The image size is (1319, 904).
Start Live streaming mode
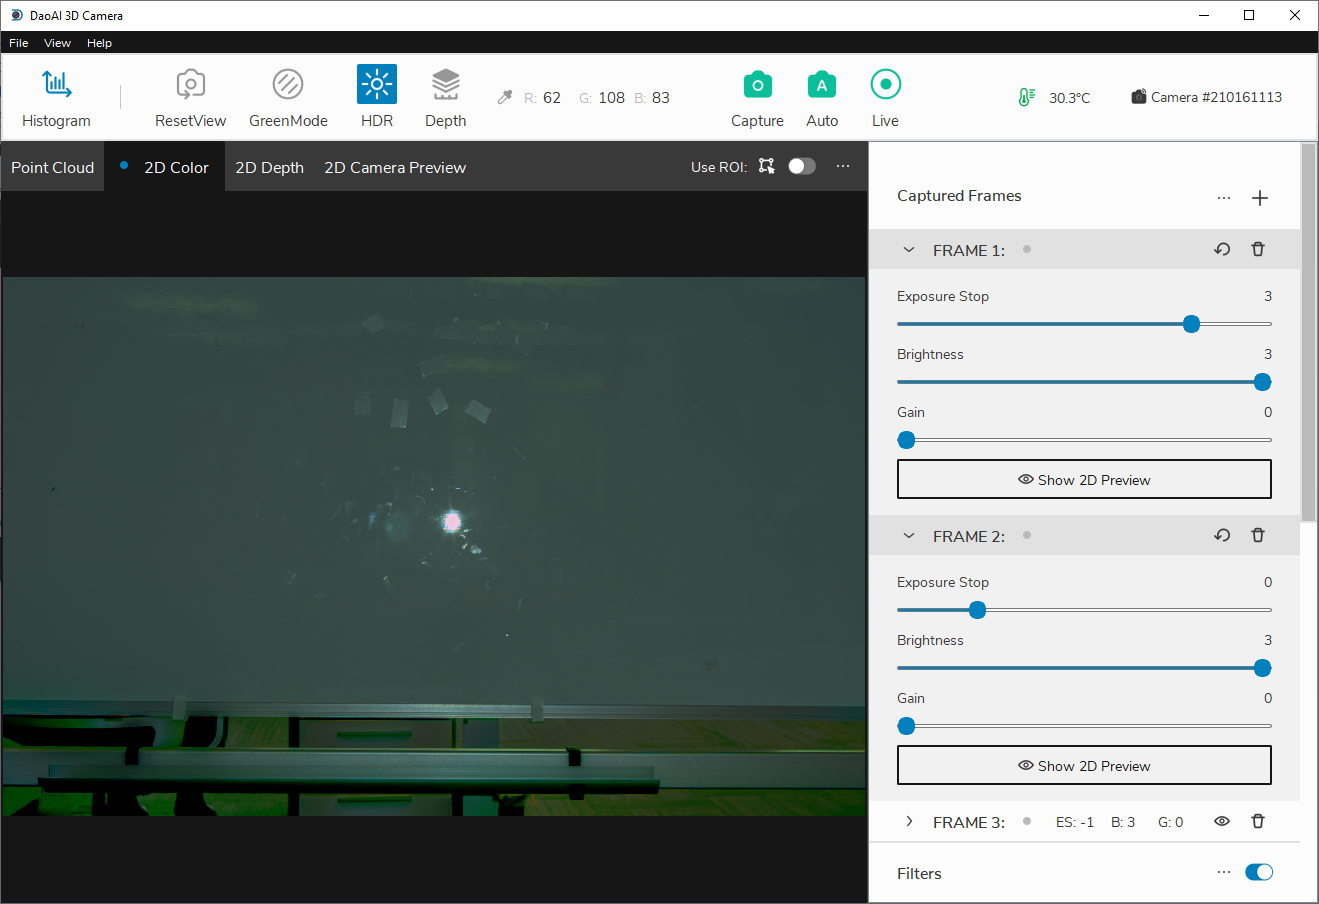pos(885,85)
